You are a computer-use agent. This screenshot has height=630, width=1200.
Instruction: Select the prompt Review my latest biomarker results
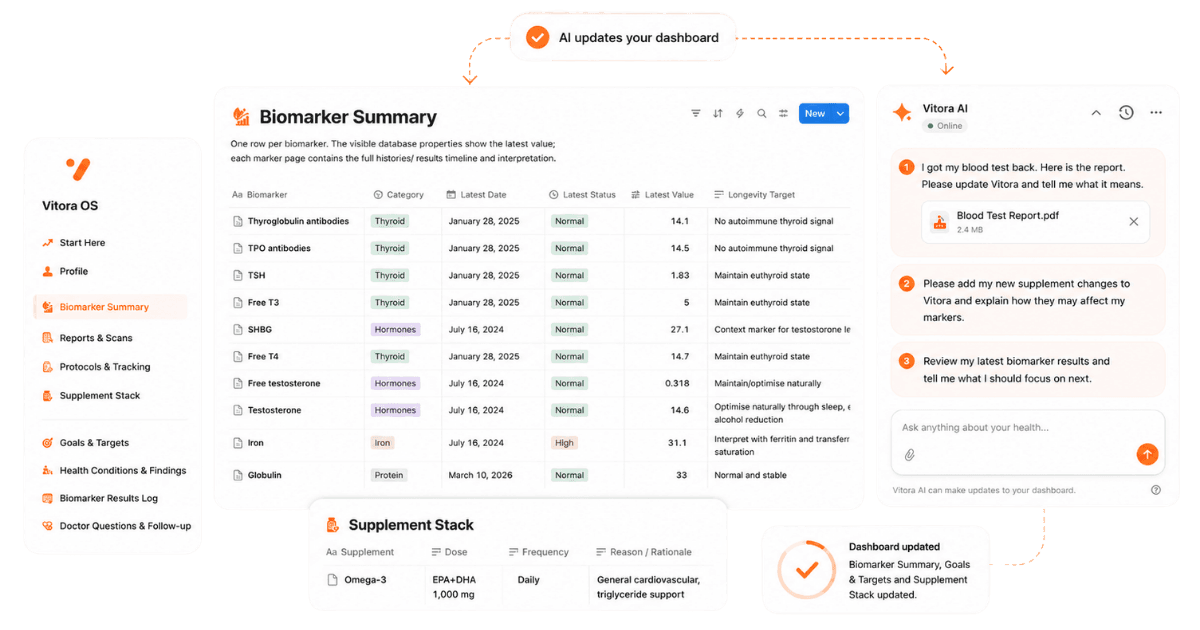coord(1027,370)
